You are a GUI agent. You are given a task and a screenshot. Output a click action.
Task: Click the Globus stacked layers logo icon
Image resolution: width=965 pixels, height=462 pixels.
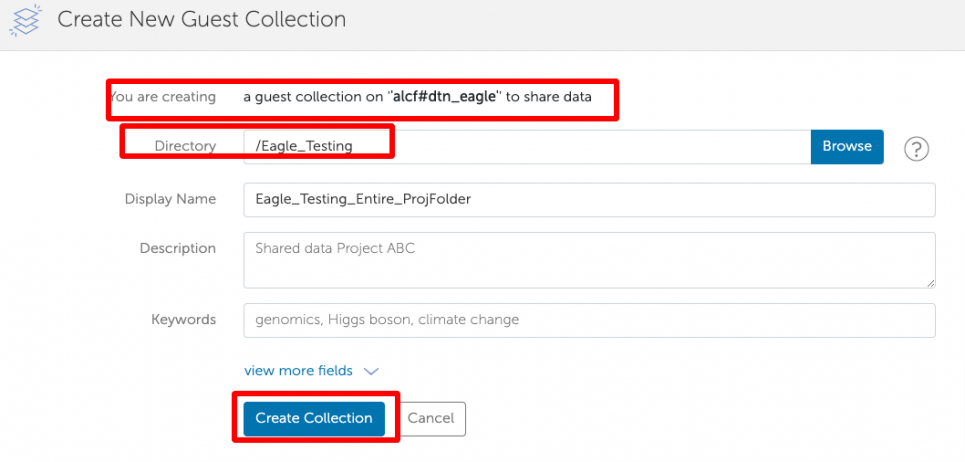pos(23,20)
